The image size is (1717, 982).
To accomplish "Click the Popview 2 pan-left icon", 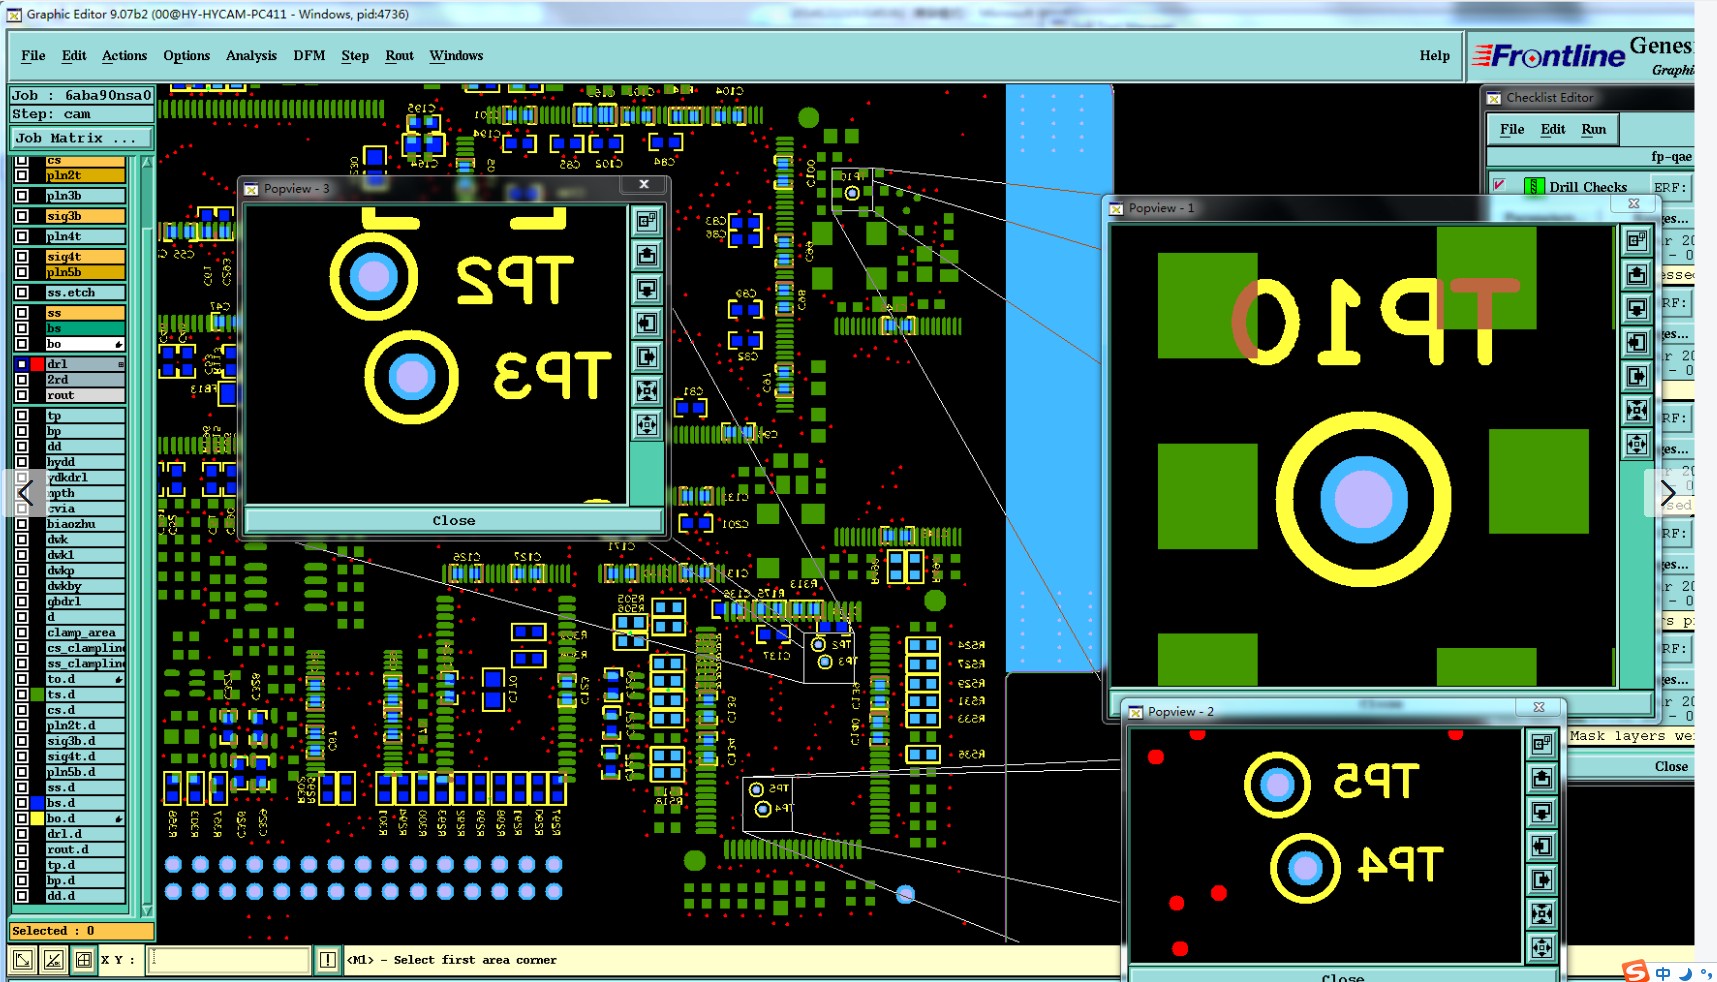I will [x=1542, y=846].
